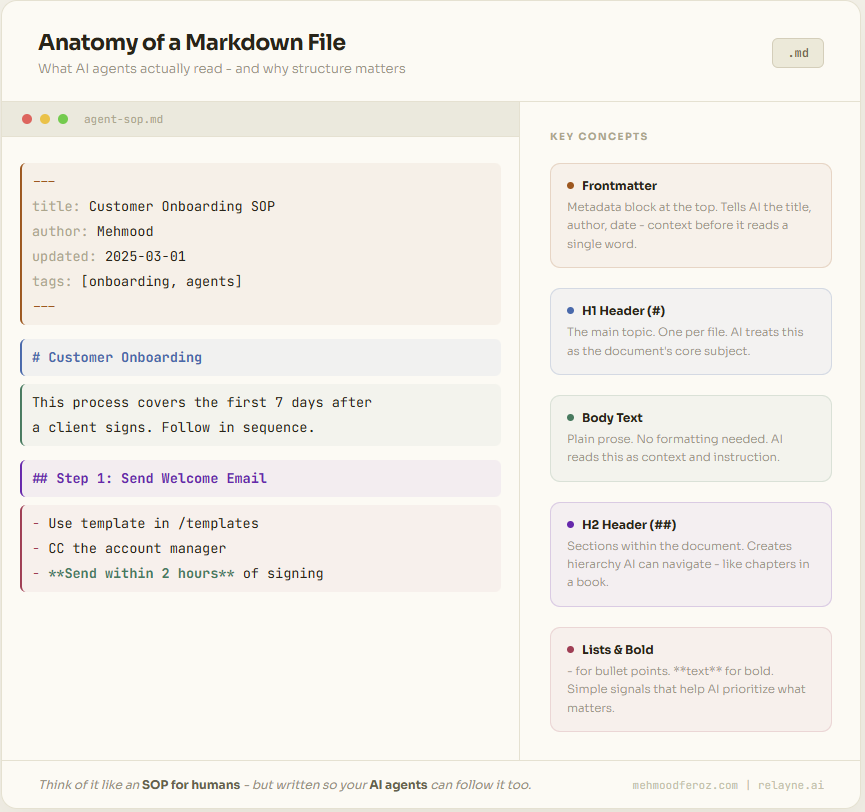865x812 pixels.
Task: Click the blue dot beside H1 Header
Action: [570, 311]
